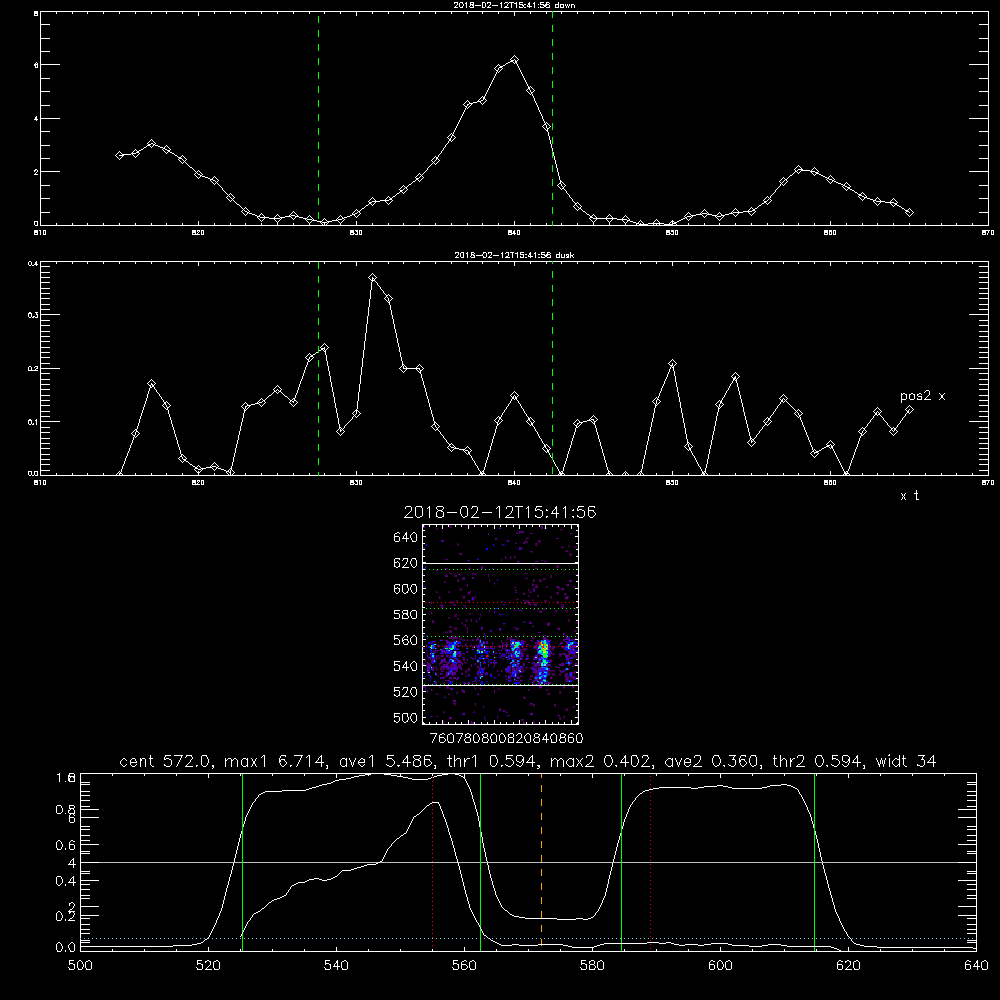Viewport: 1000px width, 1000px height.
Task: Click the green vertical line near 525
Action: [242, 860]
